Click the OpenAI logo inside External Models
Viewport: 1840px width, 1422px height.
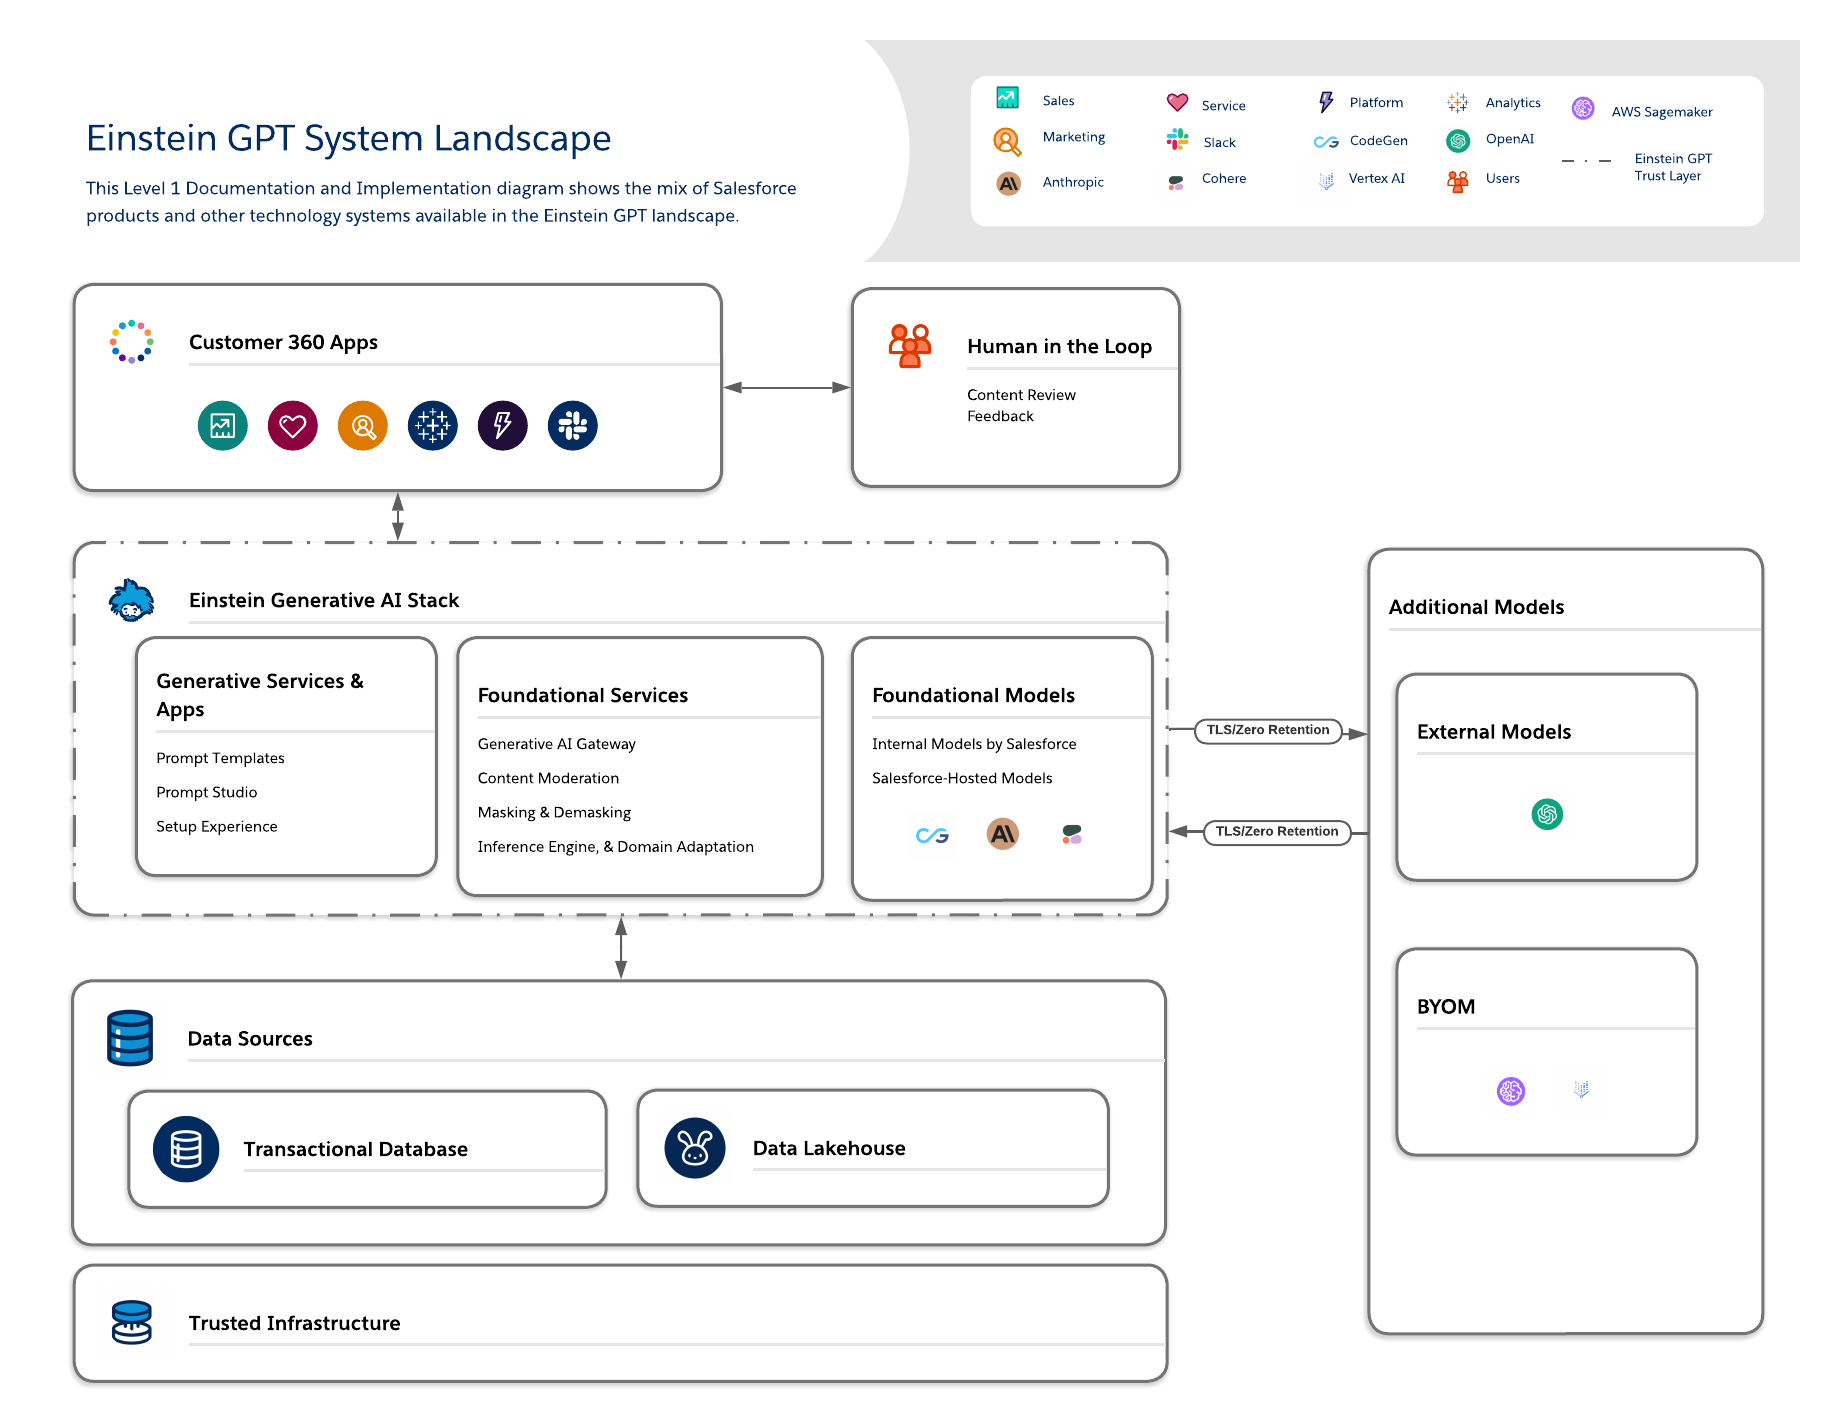click(x=1546, y=814)
